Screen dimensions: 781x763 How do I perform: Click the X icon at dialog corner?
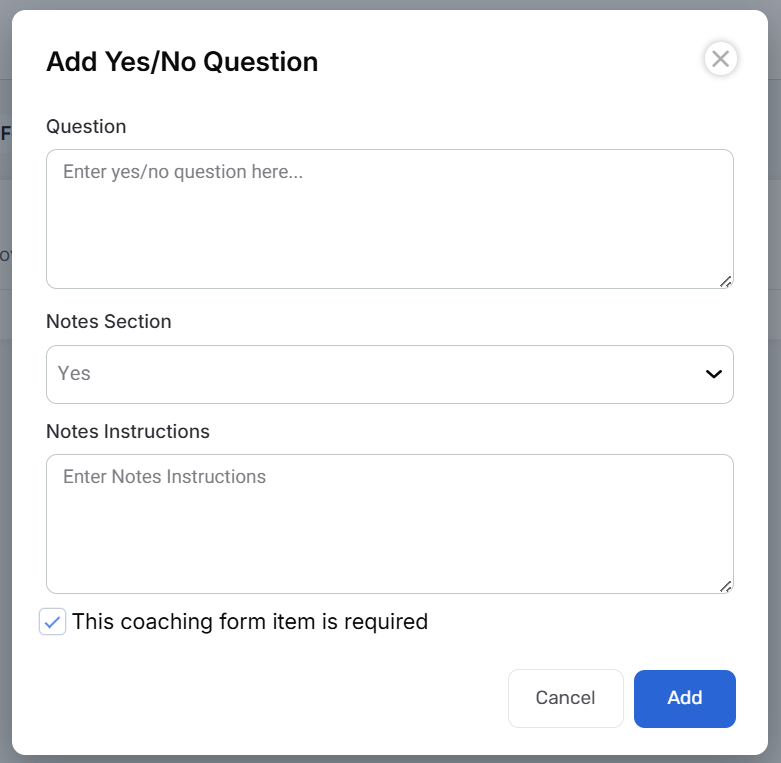(720, 59)
